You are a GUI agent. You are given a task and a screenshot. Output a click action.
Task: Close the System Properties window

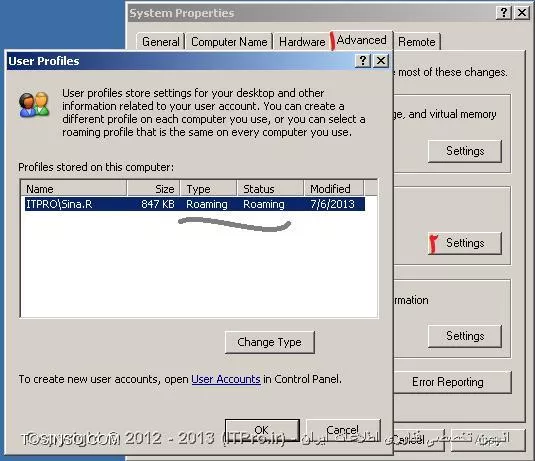tap(522, 13)
